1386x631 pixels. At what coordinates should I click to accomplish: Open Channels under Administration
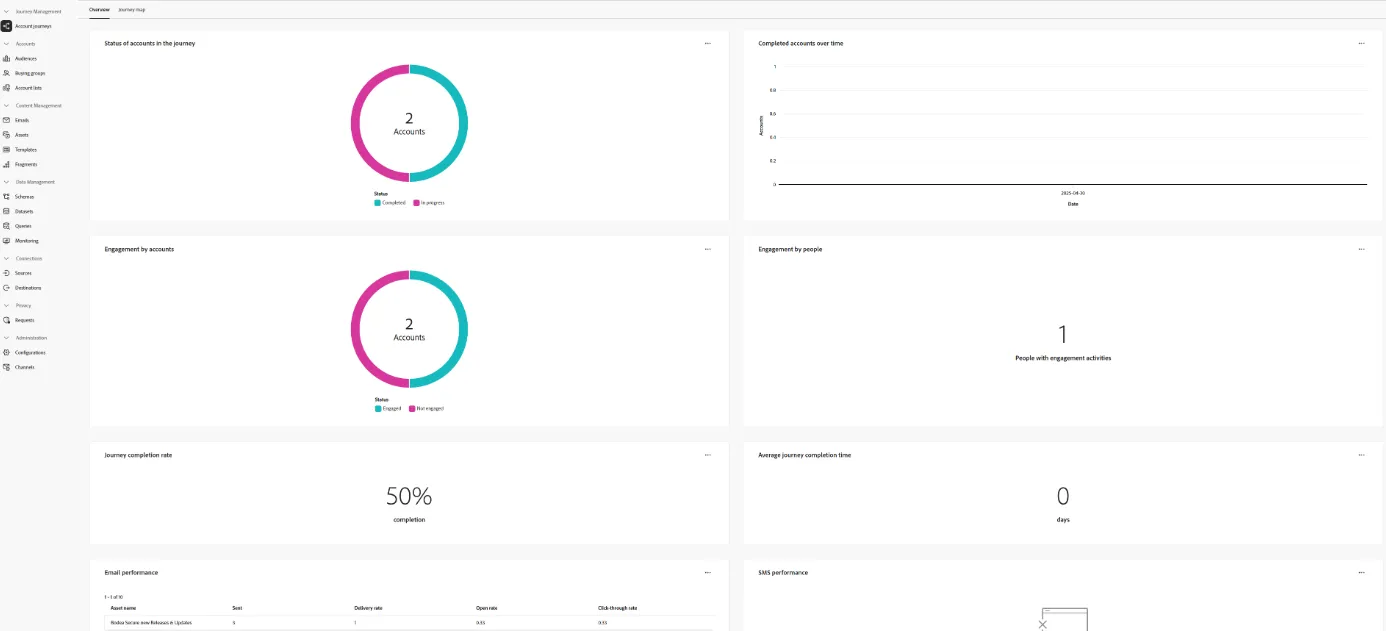[x=25, y=367]
